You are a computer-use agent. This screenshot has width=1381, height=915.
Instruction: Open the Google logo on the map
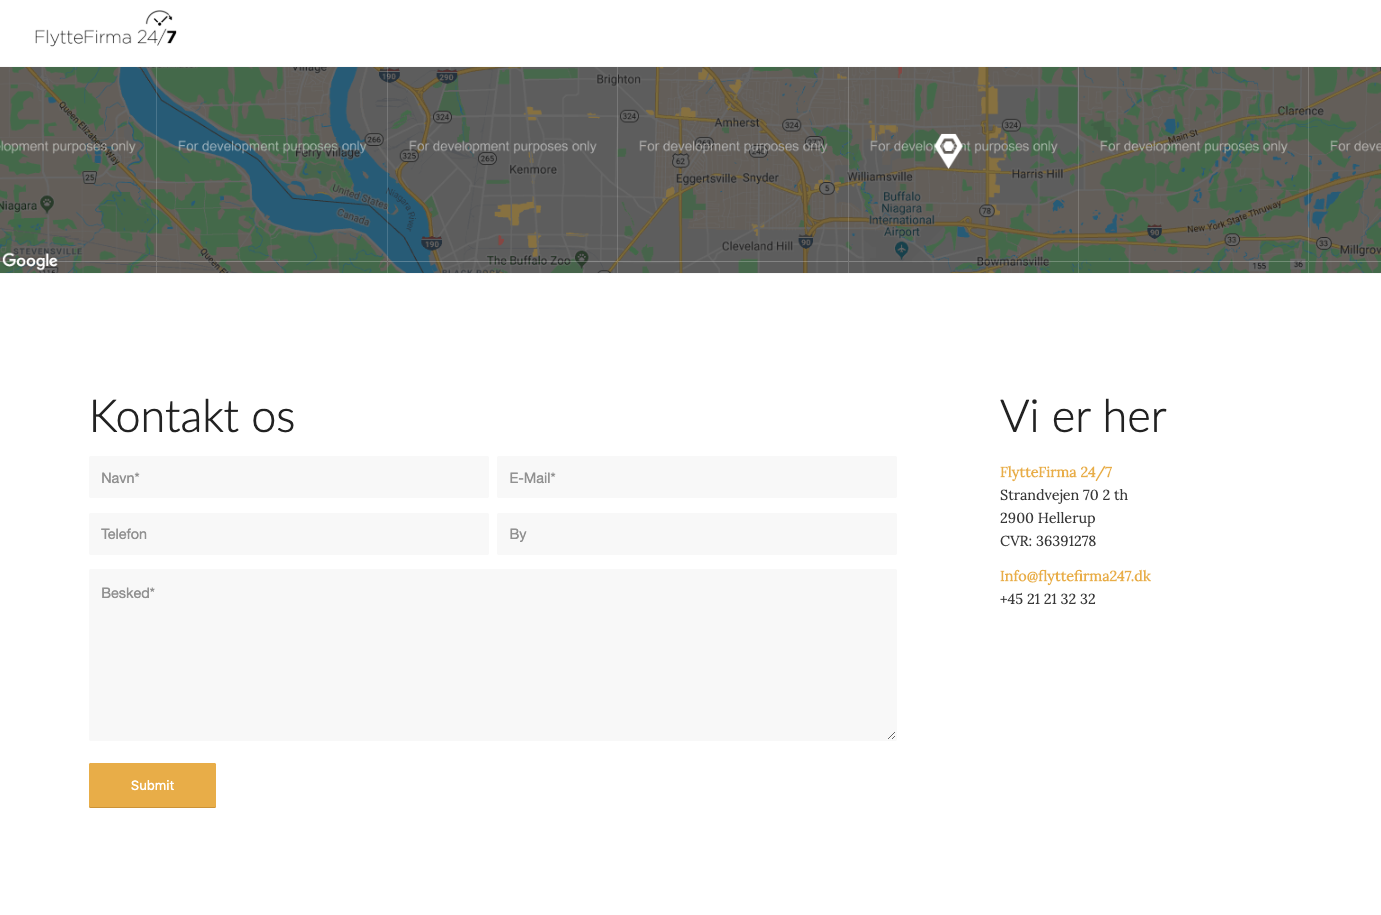pyautogui.click(x=30, y=261)
